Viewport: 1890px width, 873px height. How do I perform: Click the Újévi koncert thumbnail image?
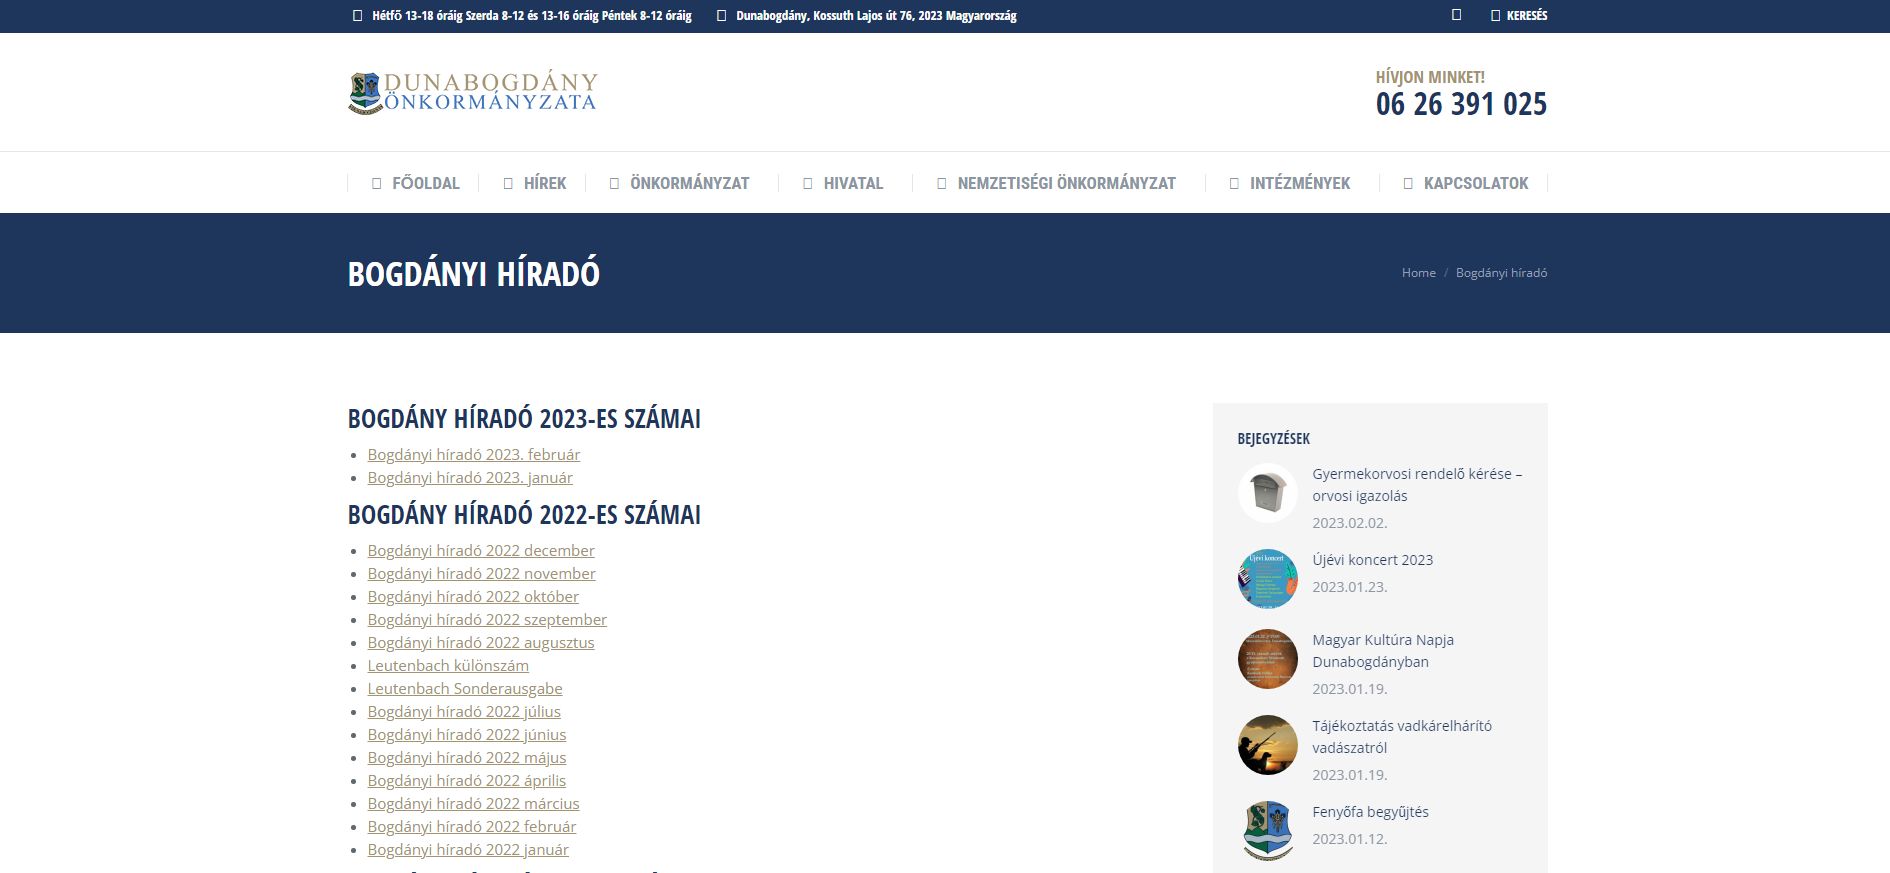[x=1267, y=579]
